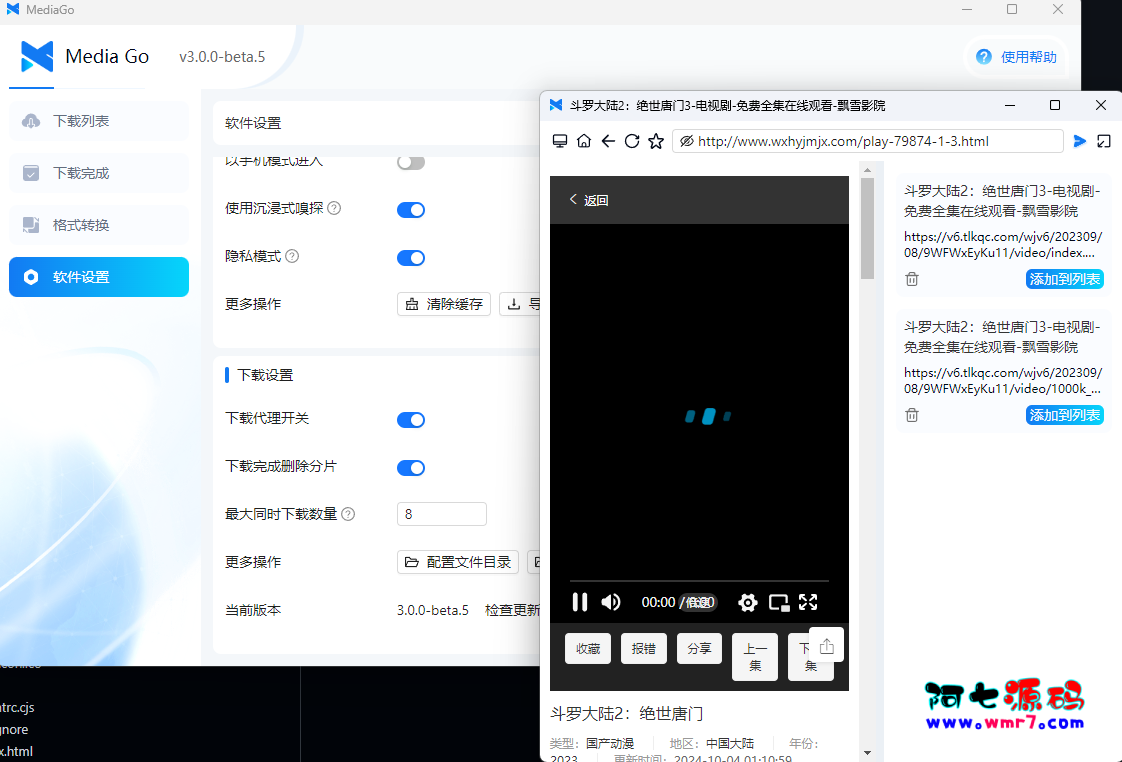Add the 1000k_... video to list
The image size is (1122, 762).
[1065, 415]
